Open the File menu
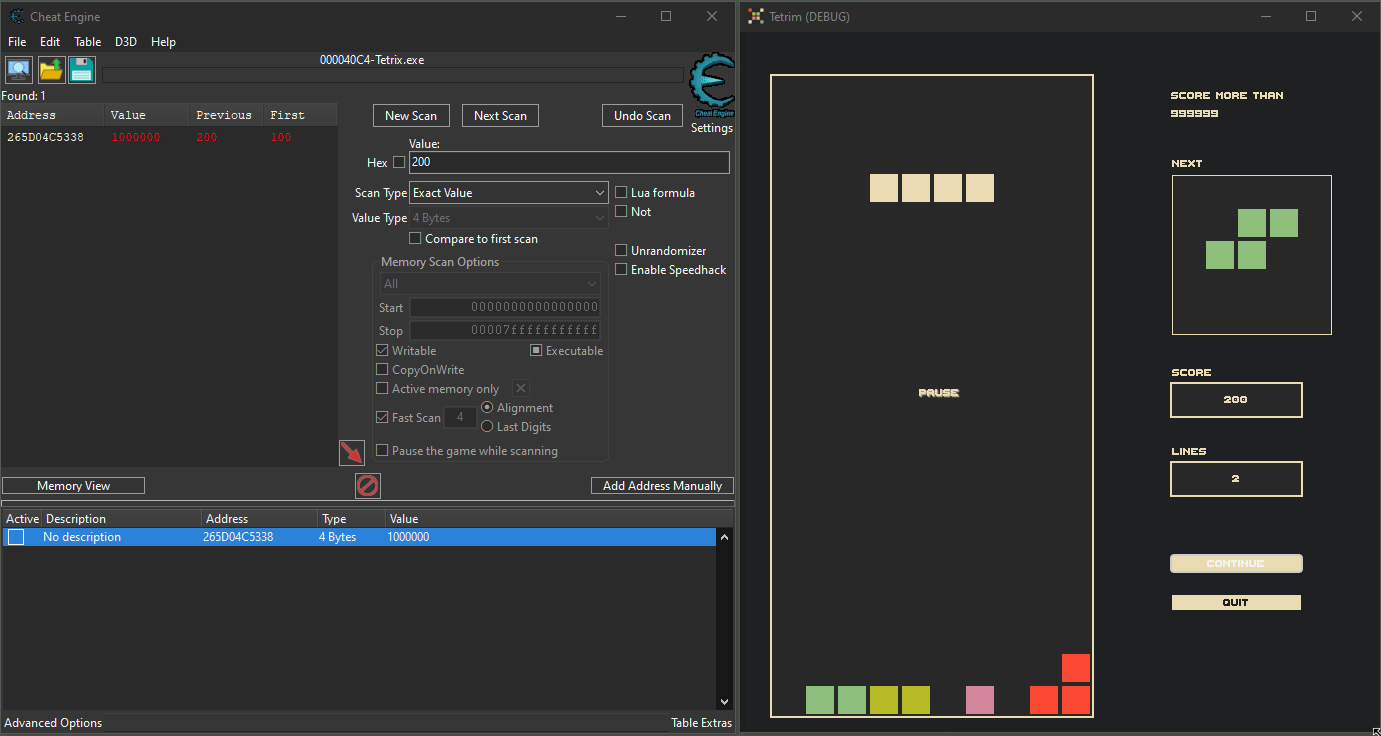The width and height of the screenshot is (1381, 736). click(17, 42)
